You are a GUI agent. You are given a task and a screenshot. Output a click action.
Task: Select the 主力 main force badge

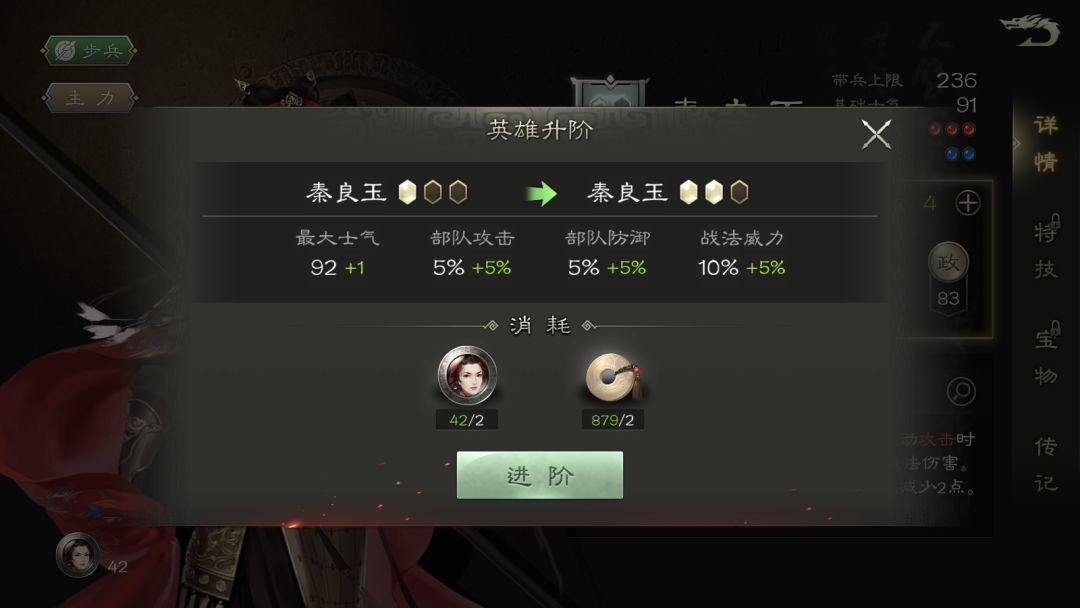tap(89, 98)
